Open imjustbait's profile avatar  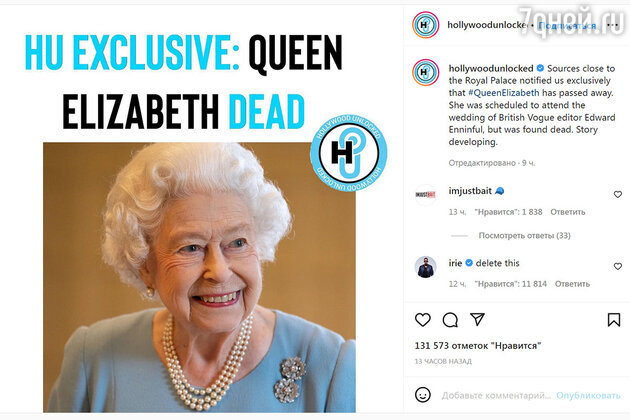(425, 195)
